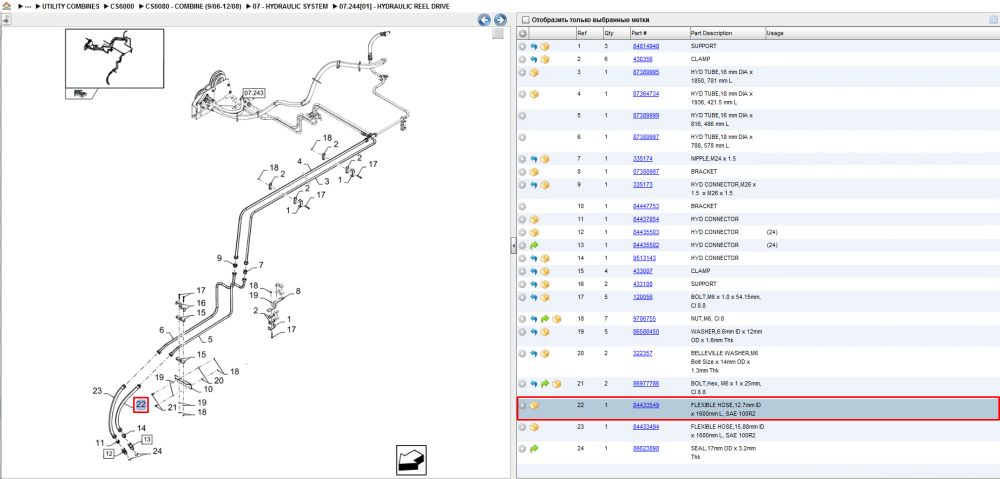Click green arrow icon for ref 21 BOLT, Hex

point(545,384)
